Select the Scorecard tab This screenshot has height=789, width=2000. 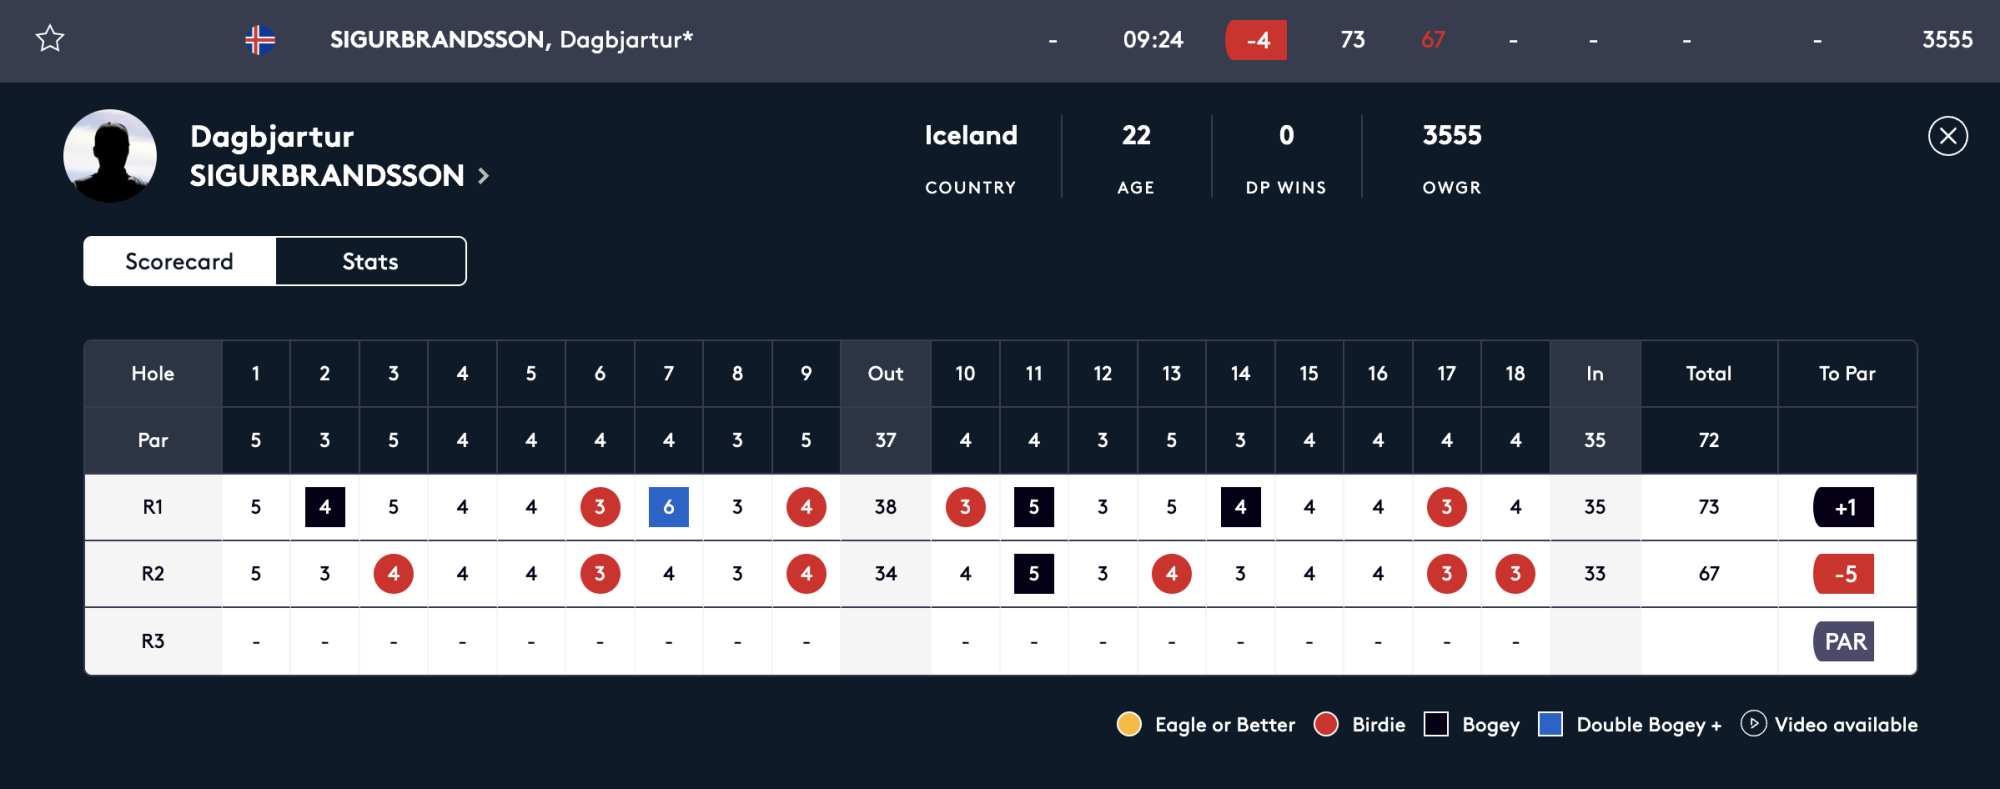(179, 261)
